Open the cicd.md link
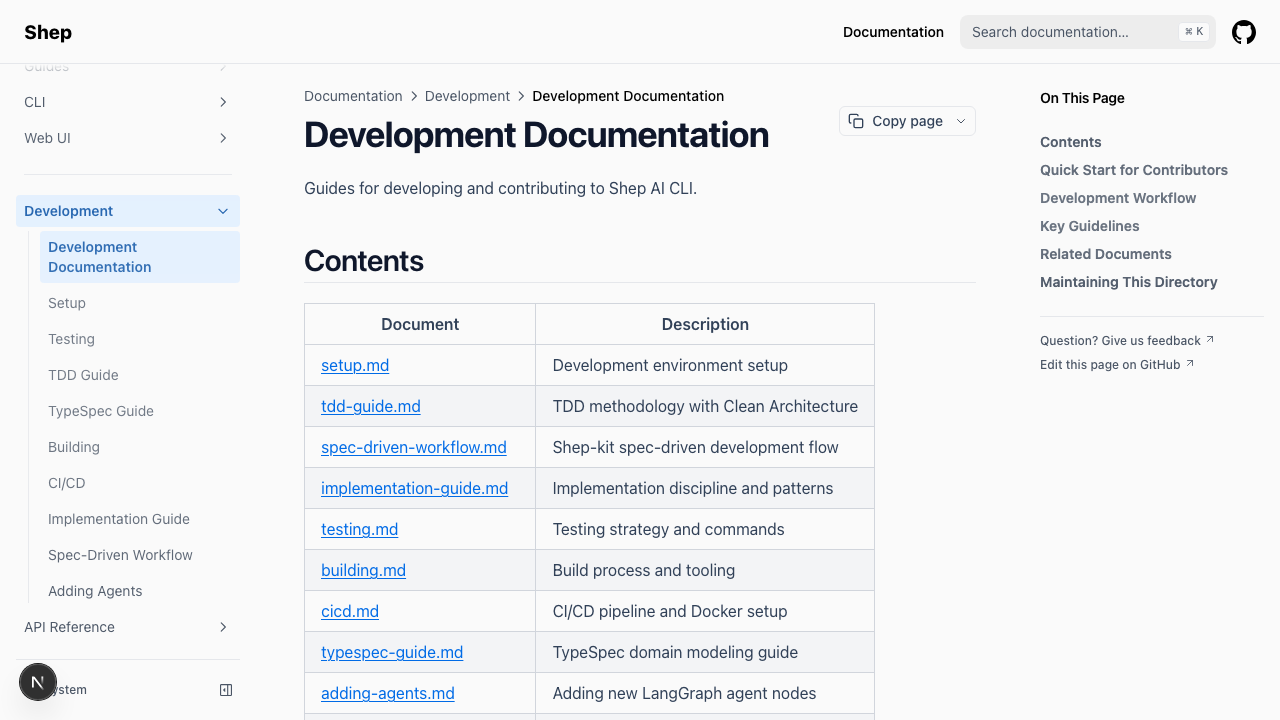Viewport: 1280px width, 720px height. point(350,611)
